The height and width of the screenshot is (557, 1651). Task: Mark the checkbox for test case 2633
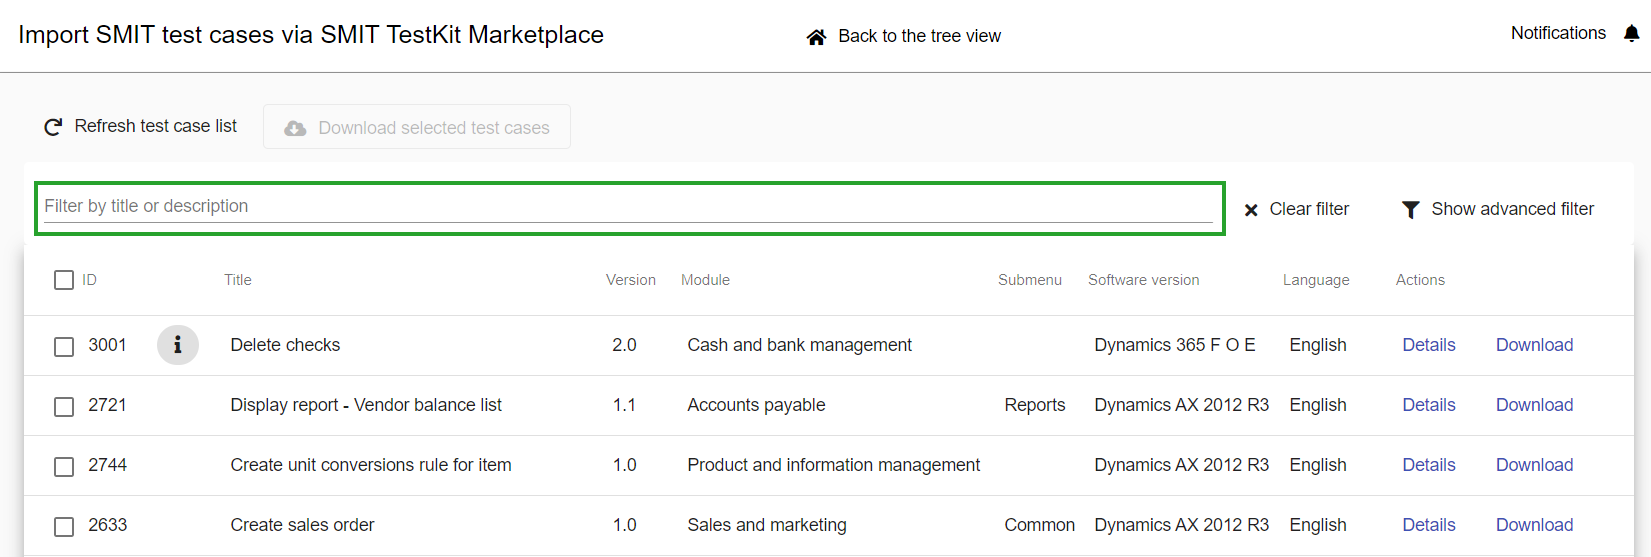click(x=64, y=526)
